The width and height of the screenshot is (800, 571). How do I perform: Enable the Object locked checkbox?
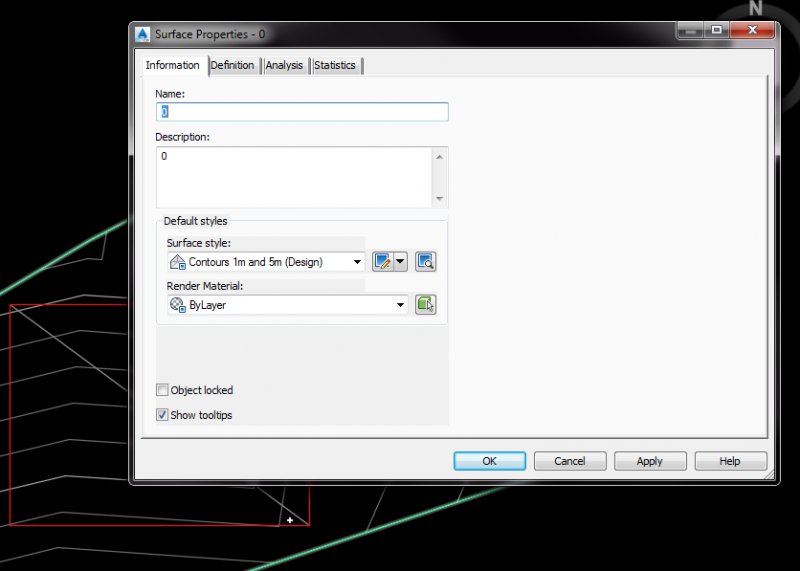162,390
